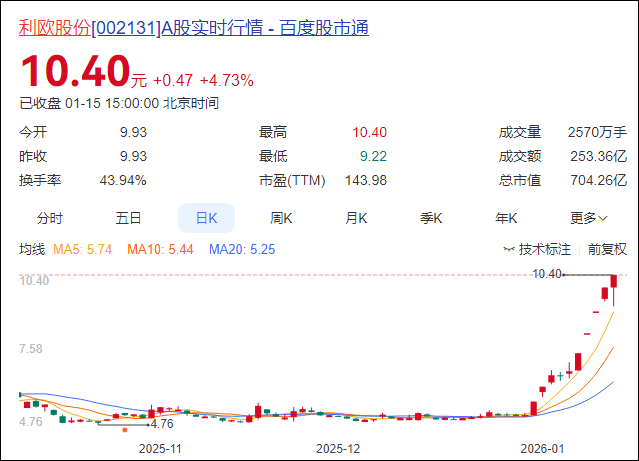Screen dimensions: 639x461
Task: Switch to the 五日 chart tab
Action: (128, 218)
